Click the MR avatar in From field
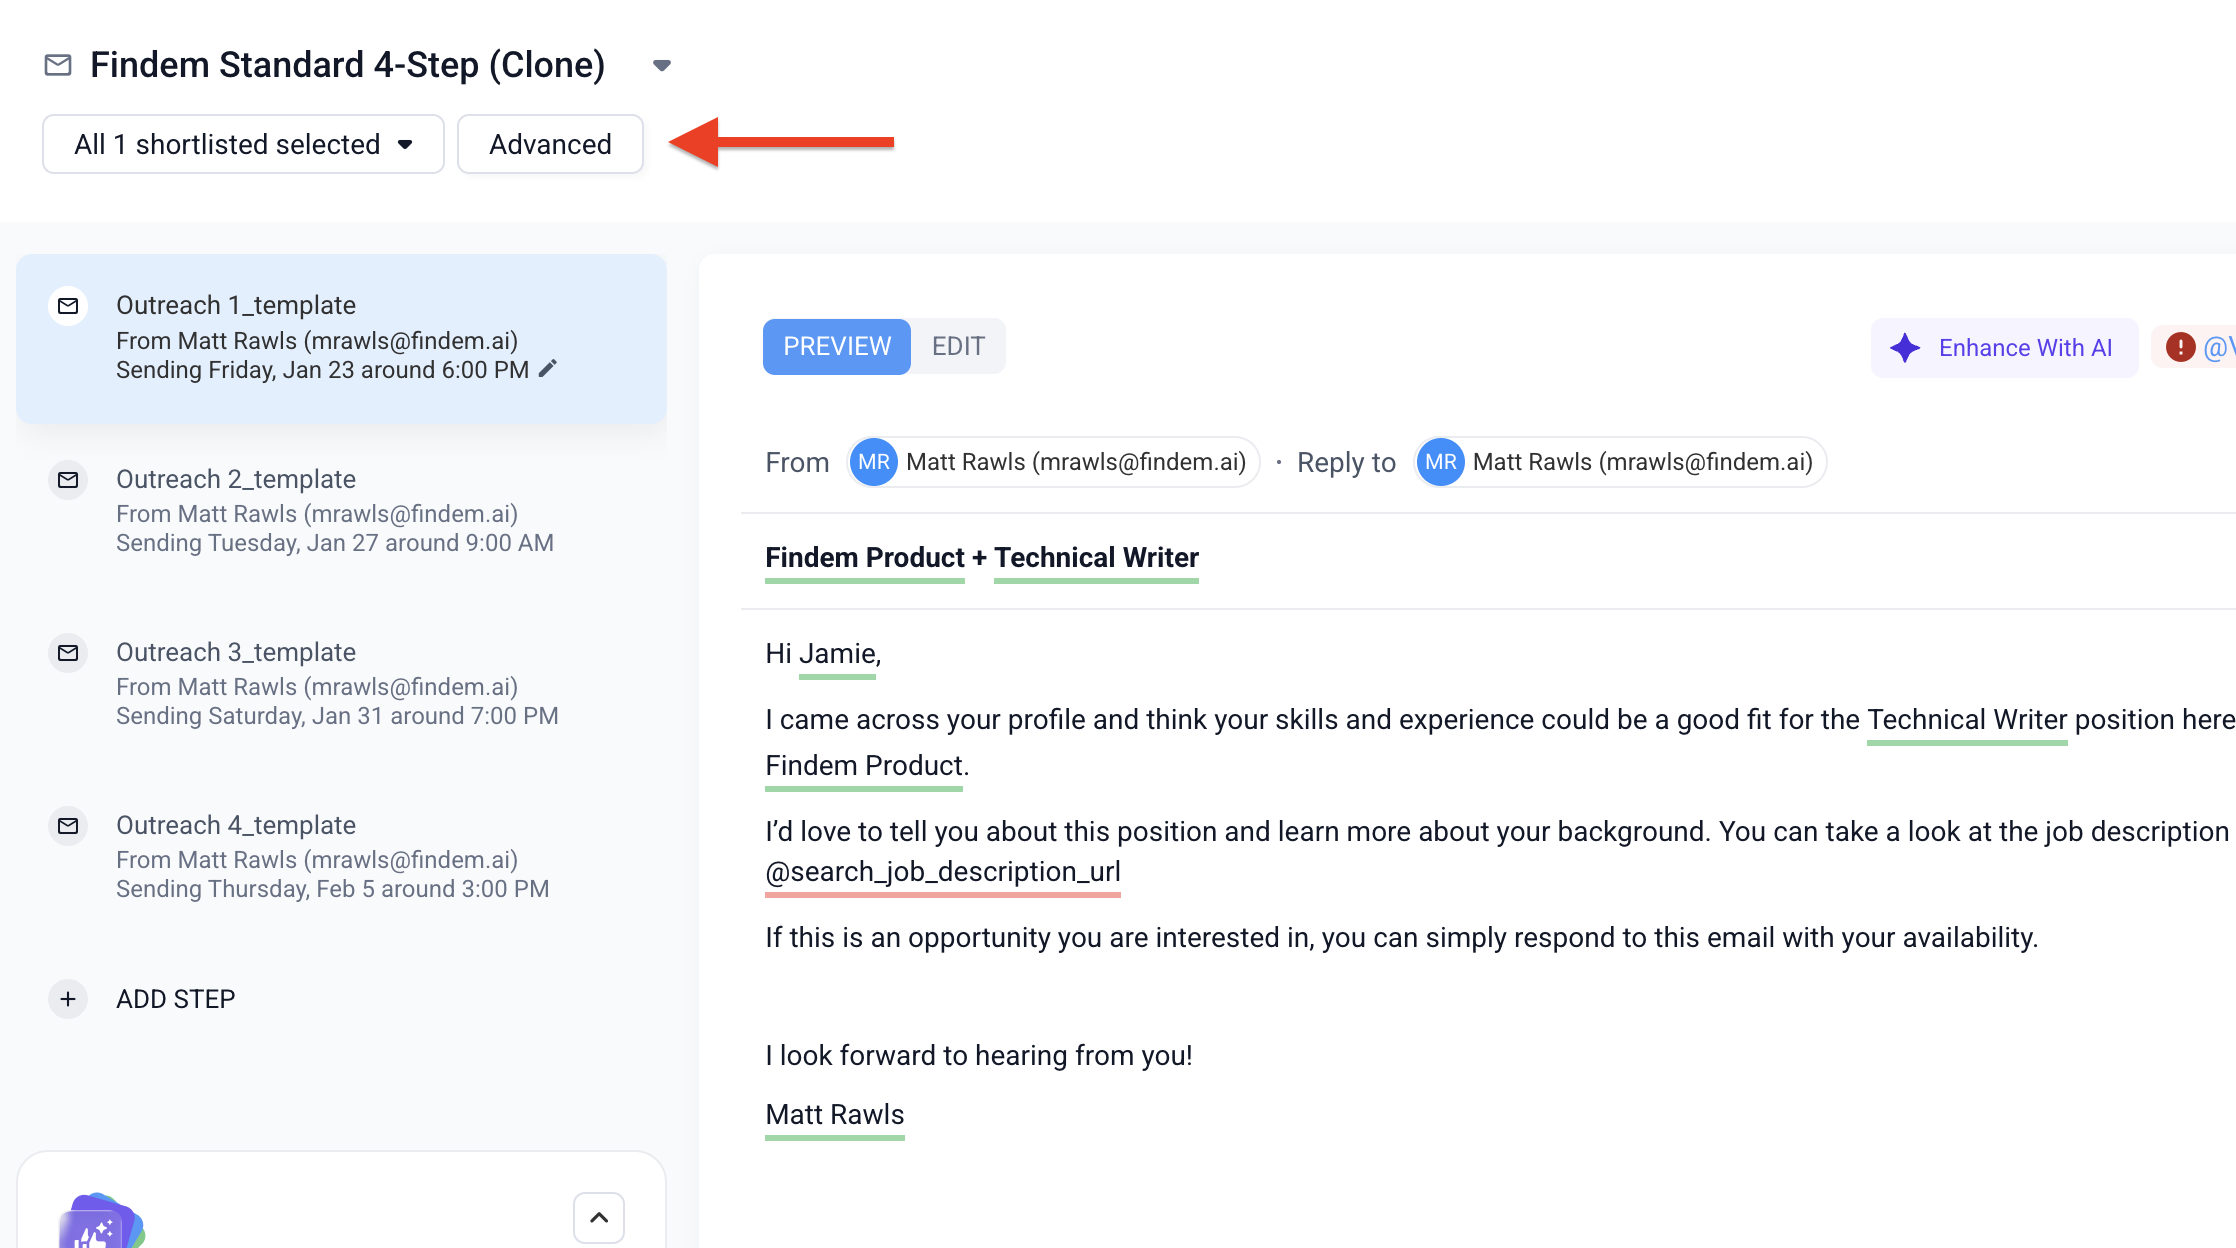 pos(874,462)
